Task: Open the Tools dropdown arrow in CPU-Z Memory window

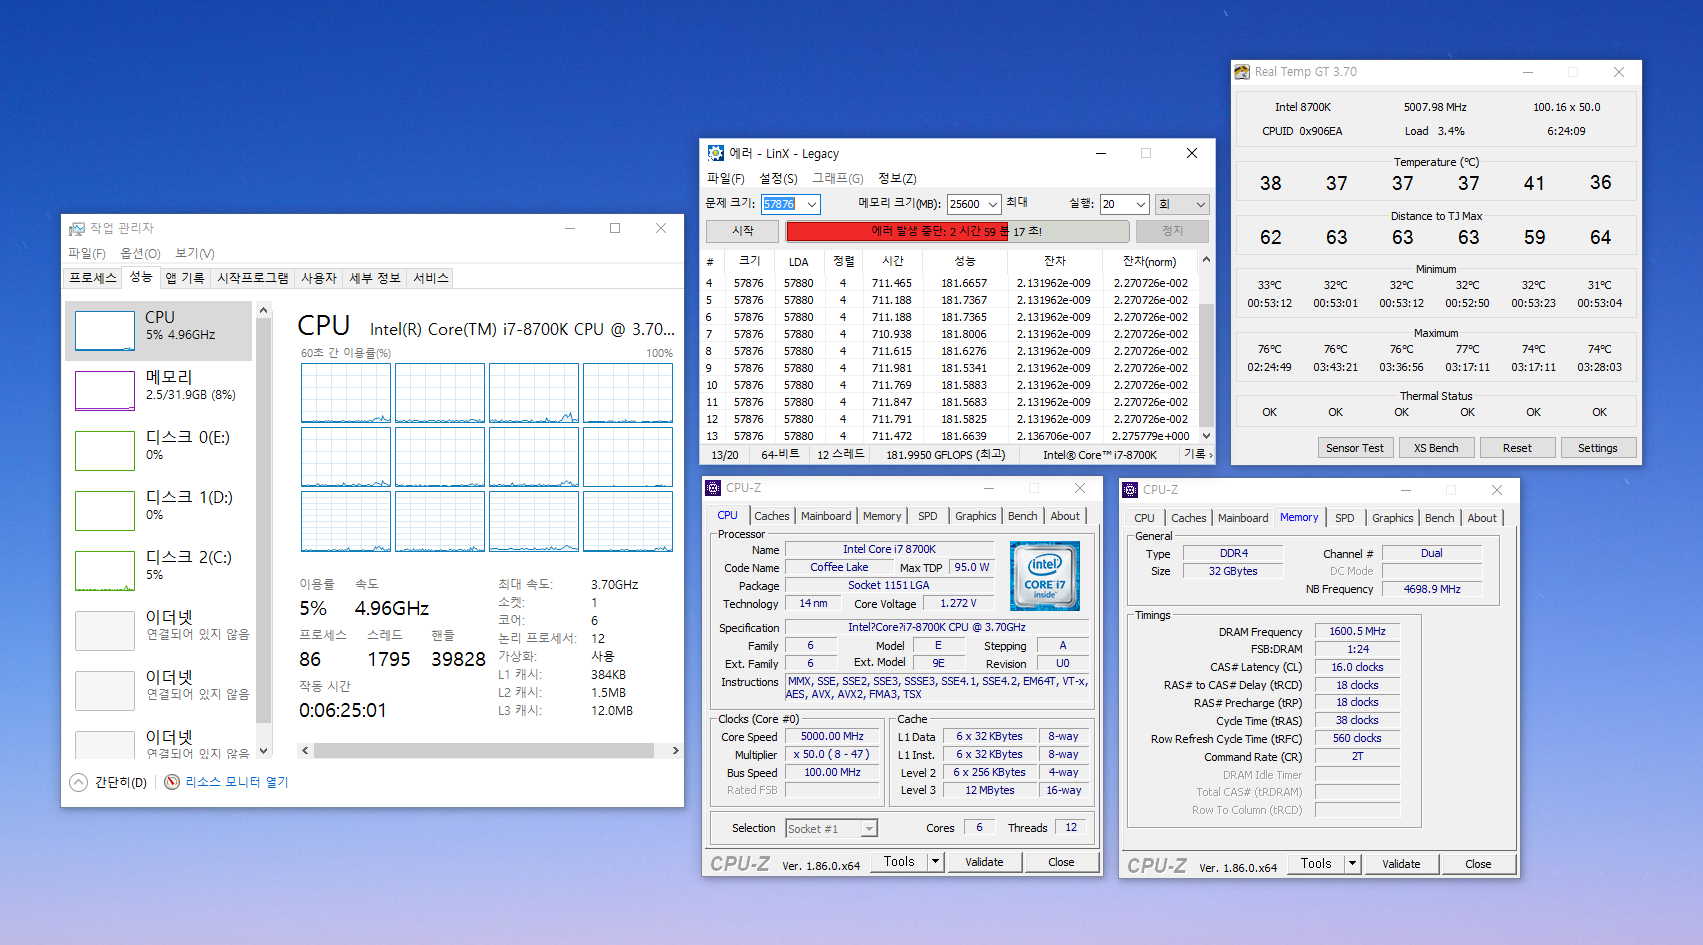Action: [1352, 863]
